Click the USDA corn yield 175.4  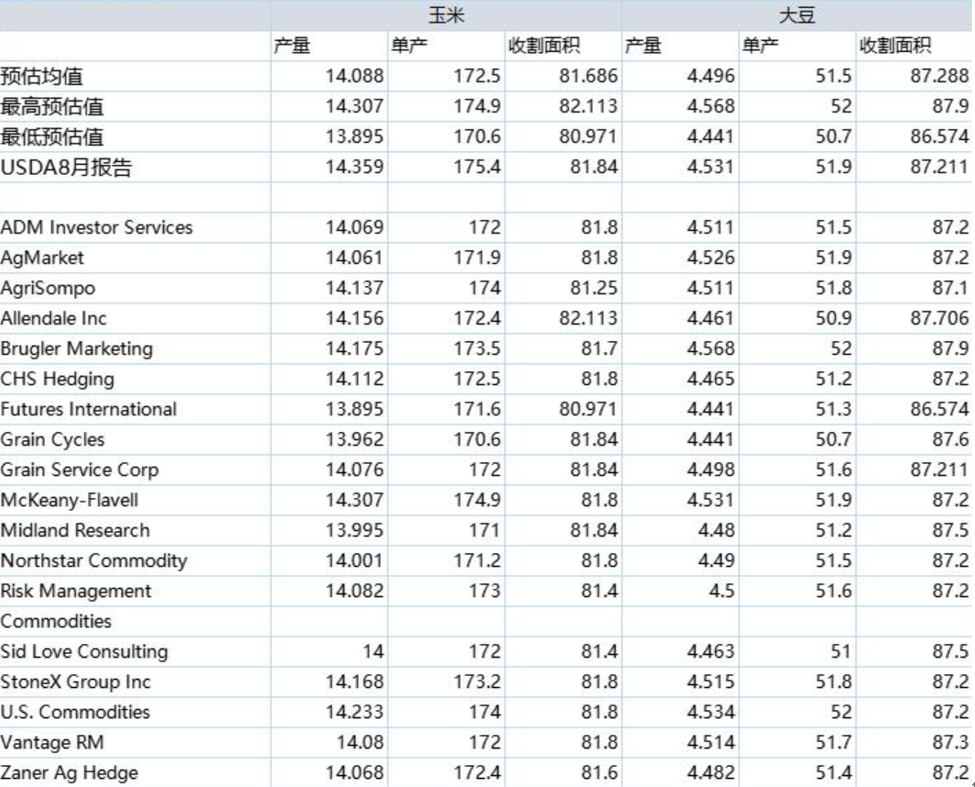(x=477, y=167)
